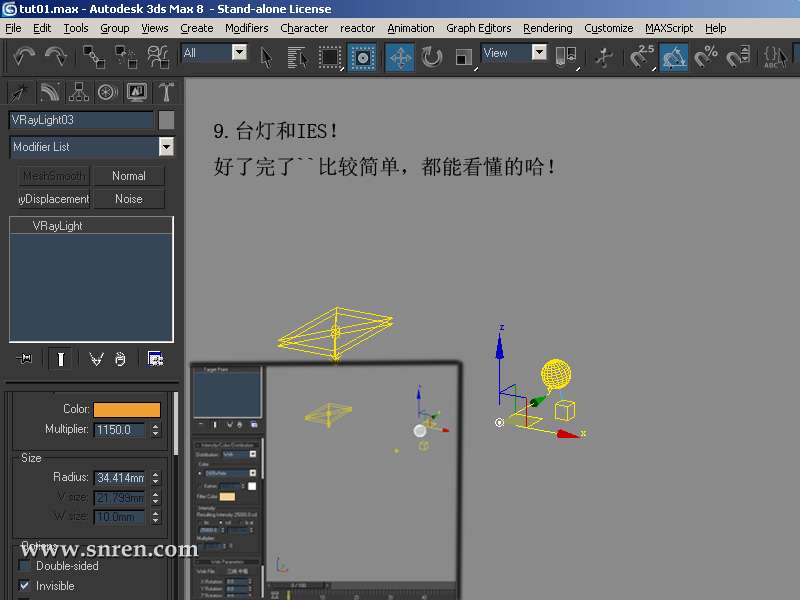Open the Select by Name list
This screenshot has width=800, height=600.
(297, 57)
